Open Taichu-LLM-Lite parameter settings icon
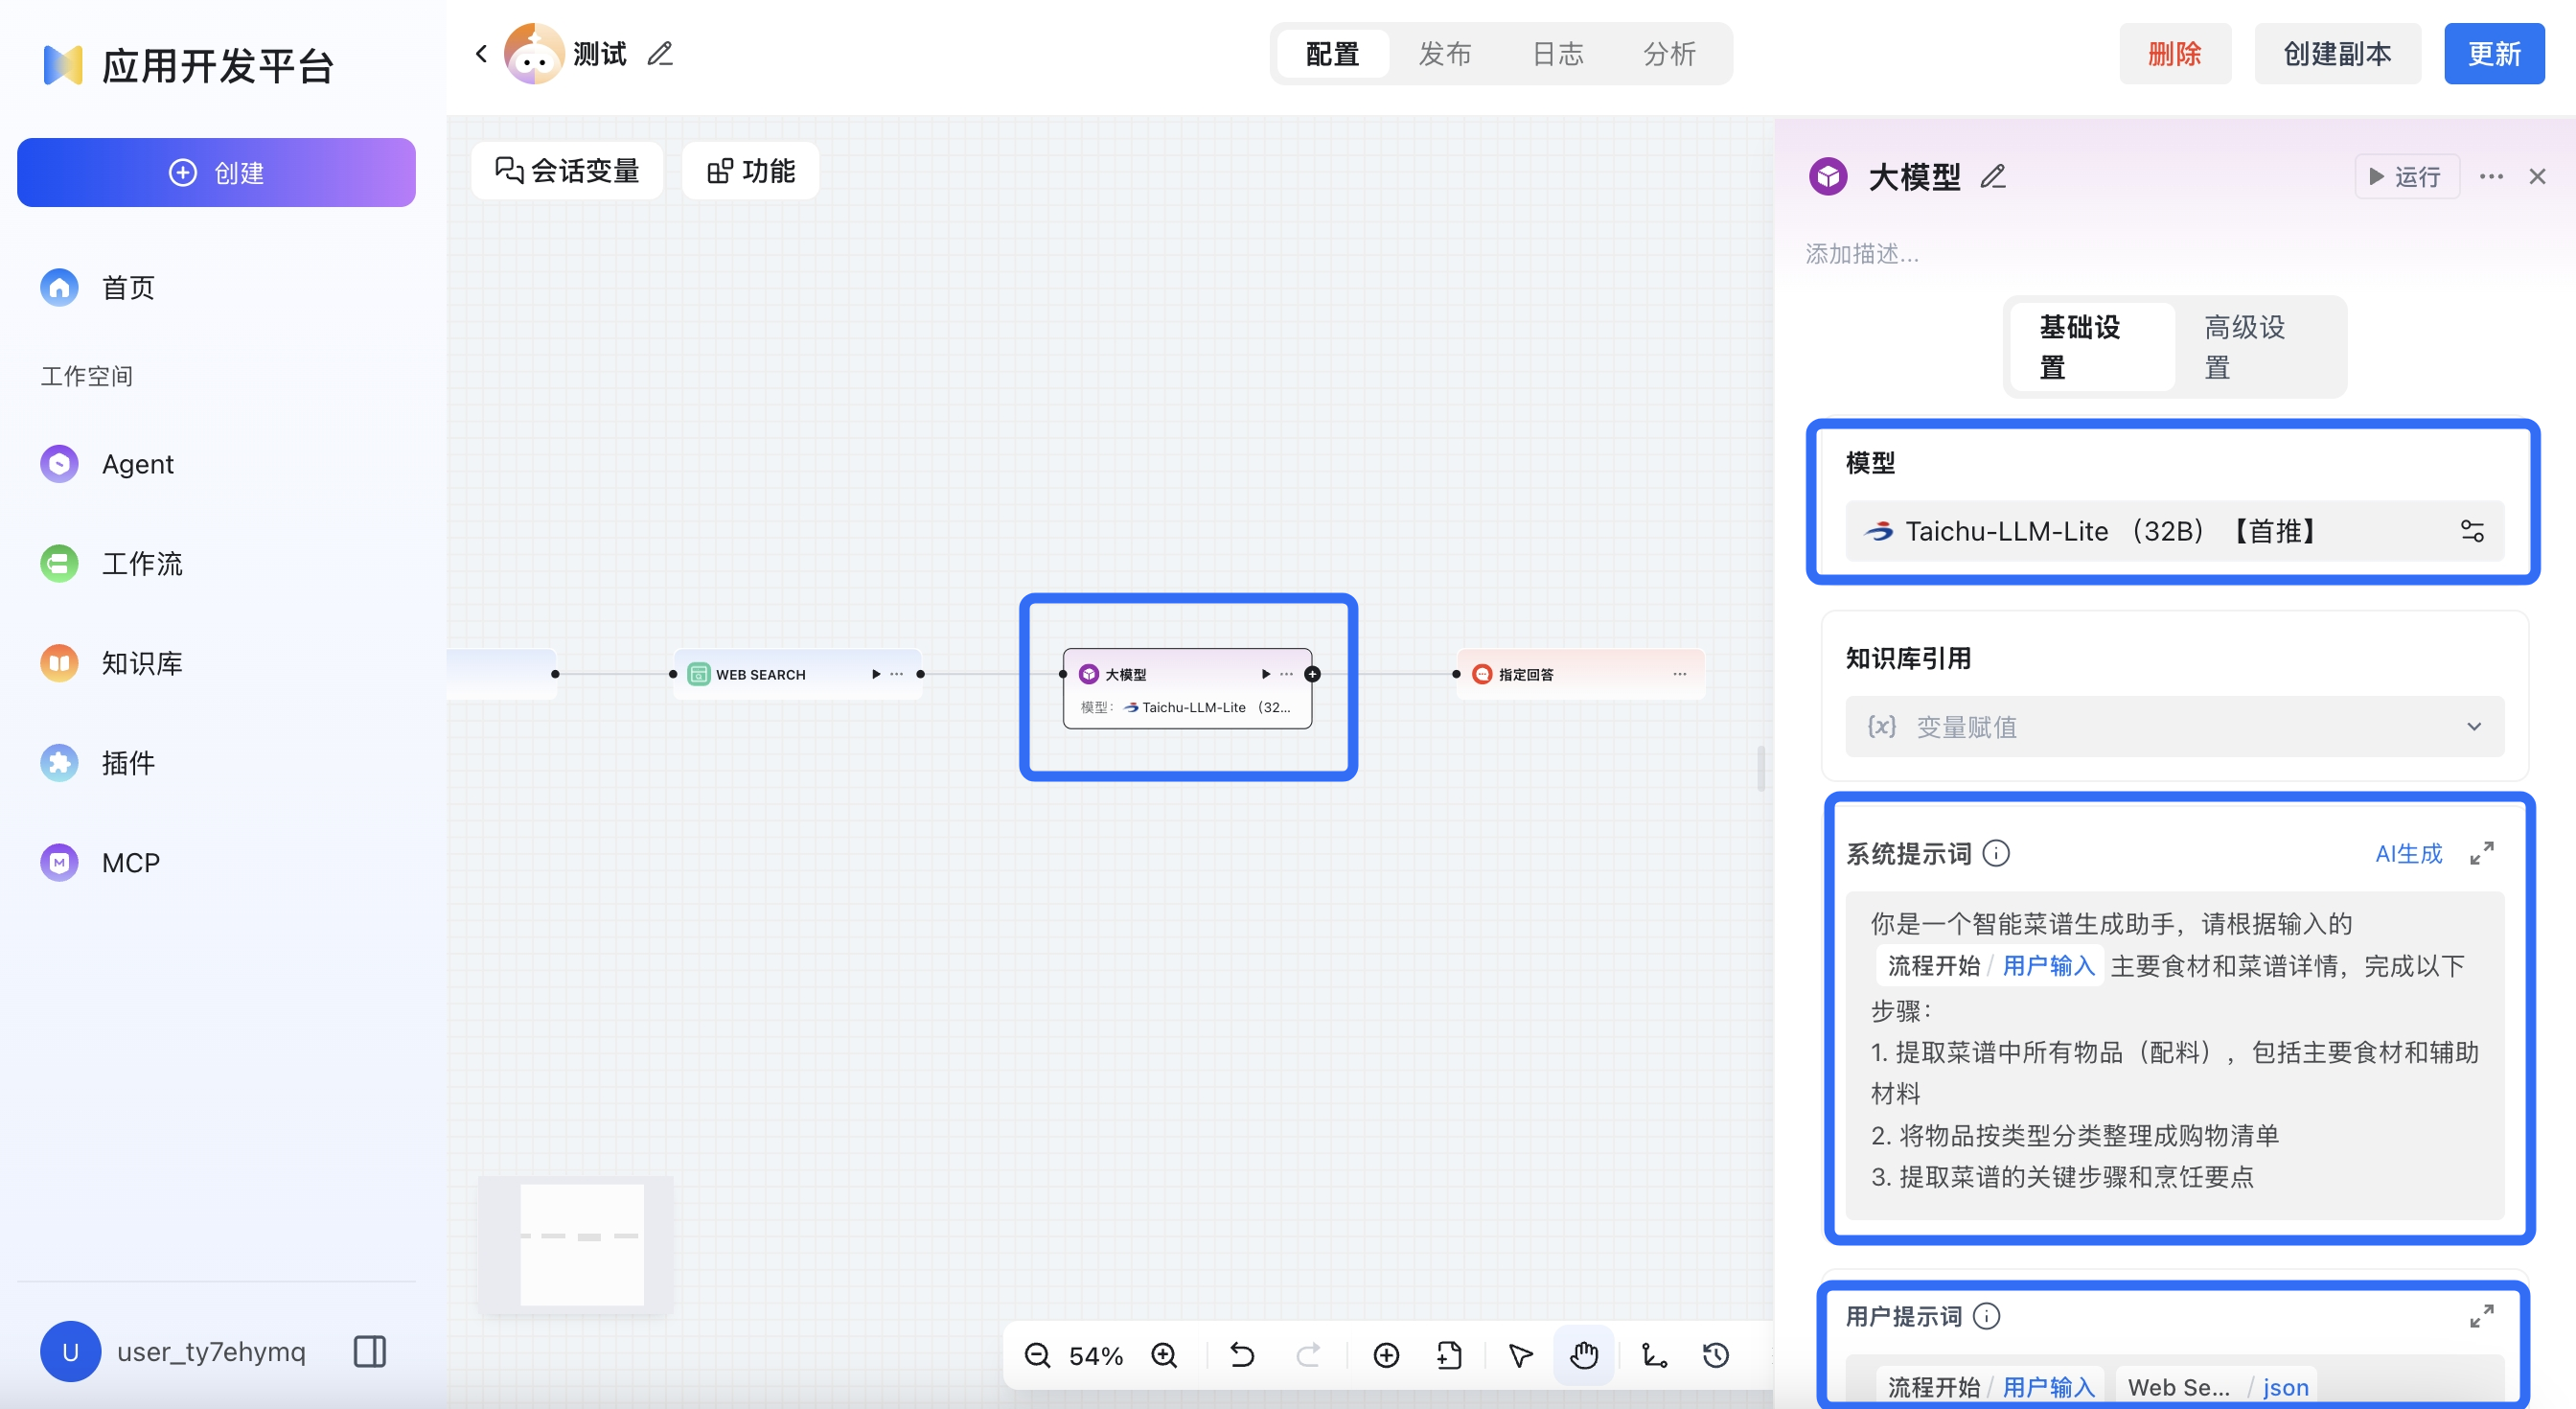 point(2472,531)
